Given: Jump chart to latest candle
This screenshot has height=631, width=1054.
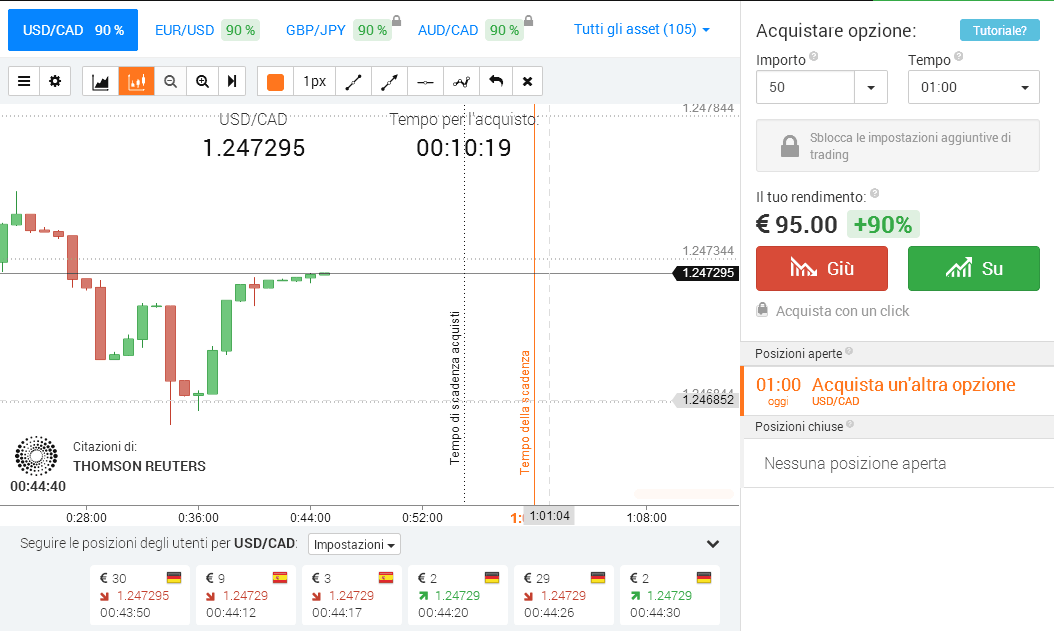Looking at the screenshot, I should [232, 81].
